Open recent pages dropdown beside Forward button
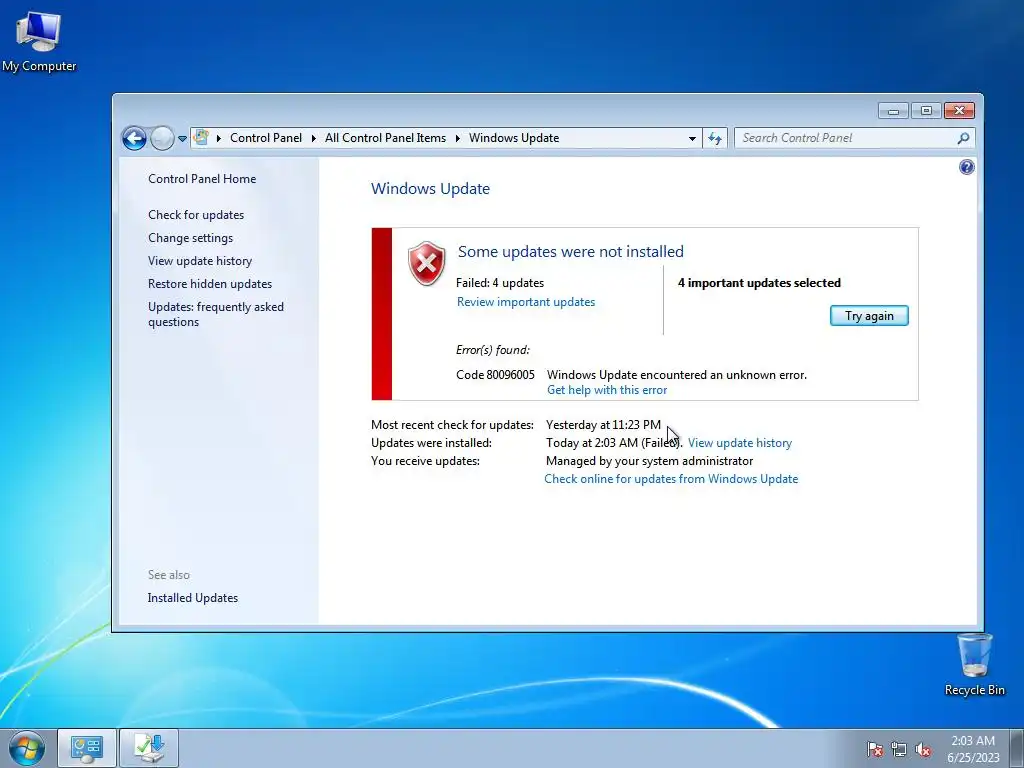This screenshot has height=768, width=1024. click(182, 138)
